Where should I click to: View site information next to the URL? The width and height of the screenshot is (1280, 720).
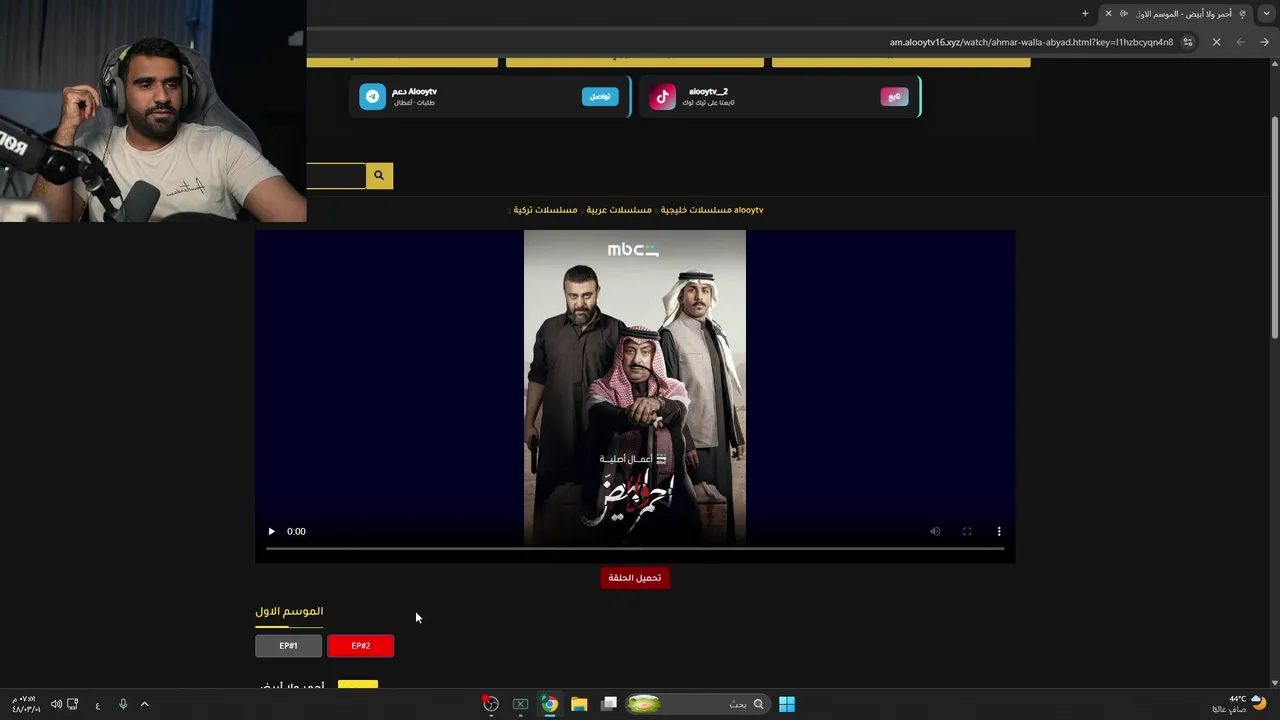[1188, 42]
